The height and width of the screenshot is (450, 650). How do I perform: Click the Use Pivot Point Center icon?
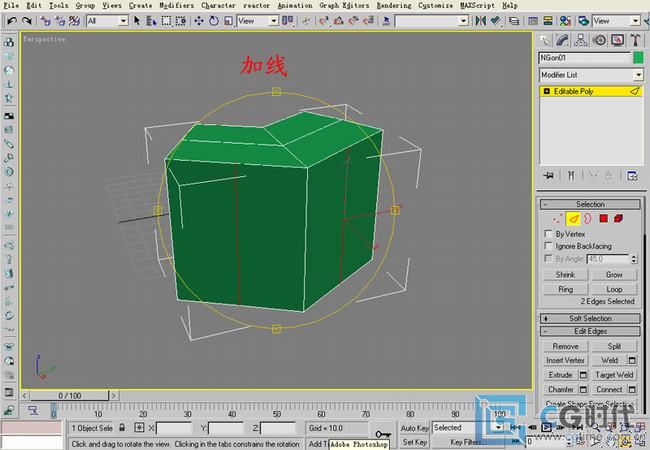tap(287, 21)
